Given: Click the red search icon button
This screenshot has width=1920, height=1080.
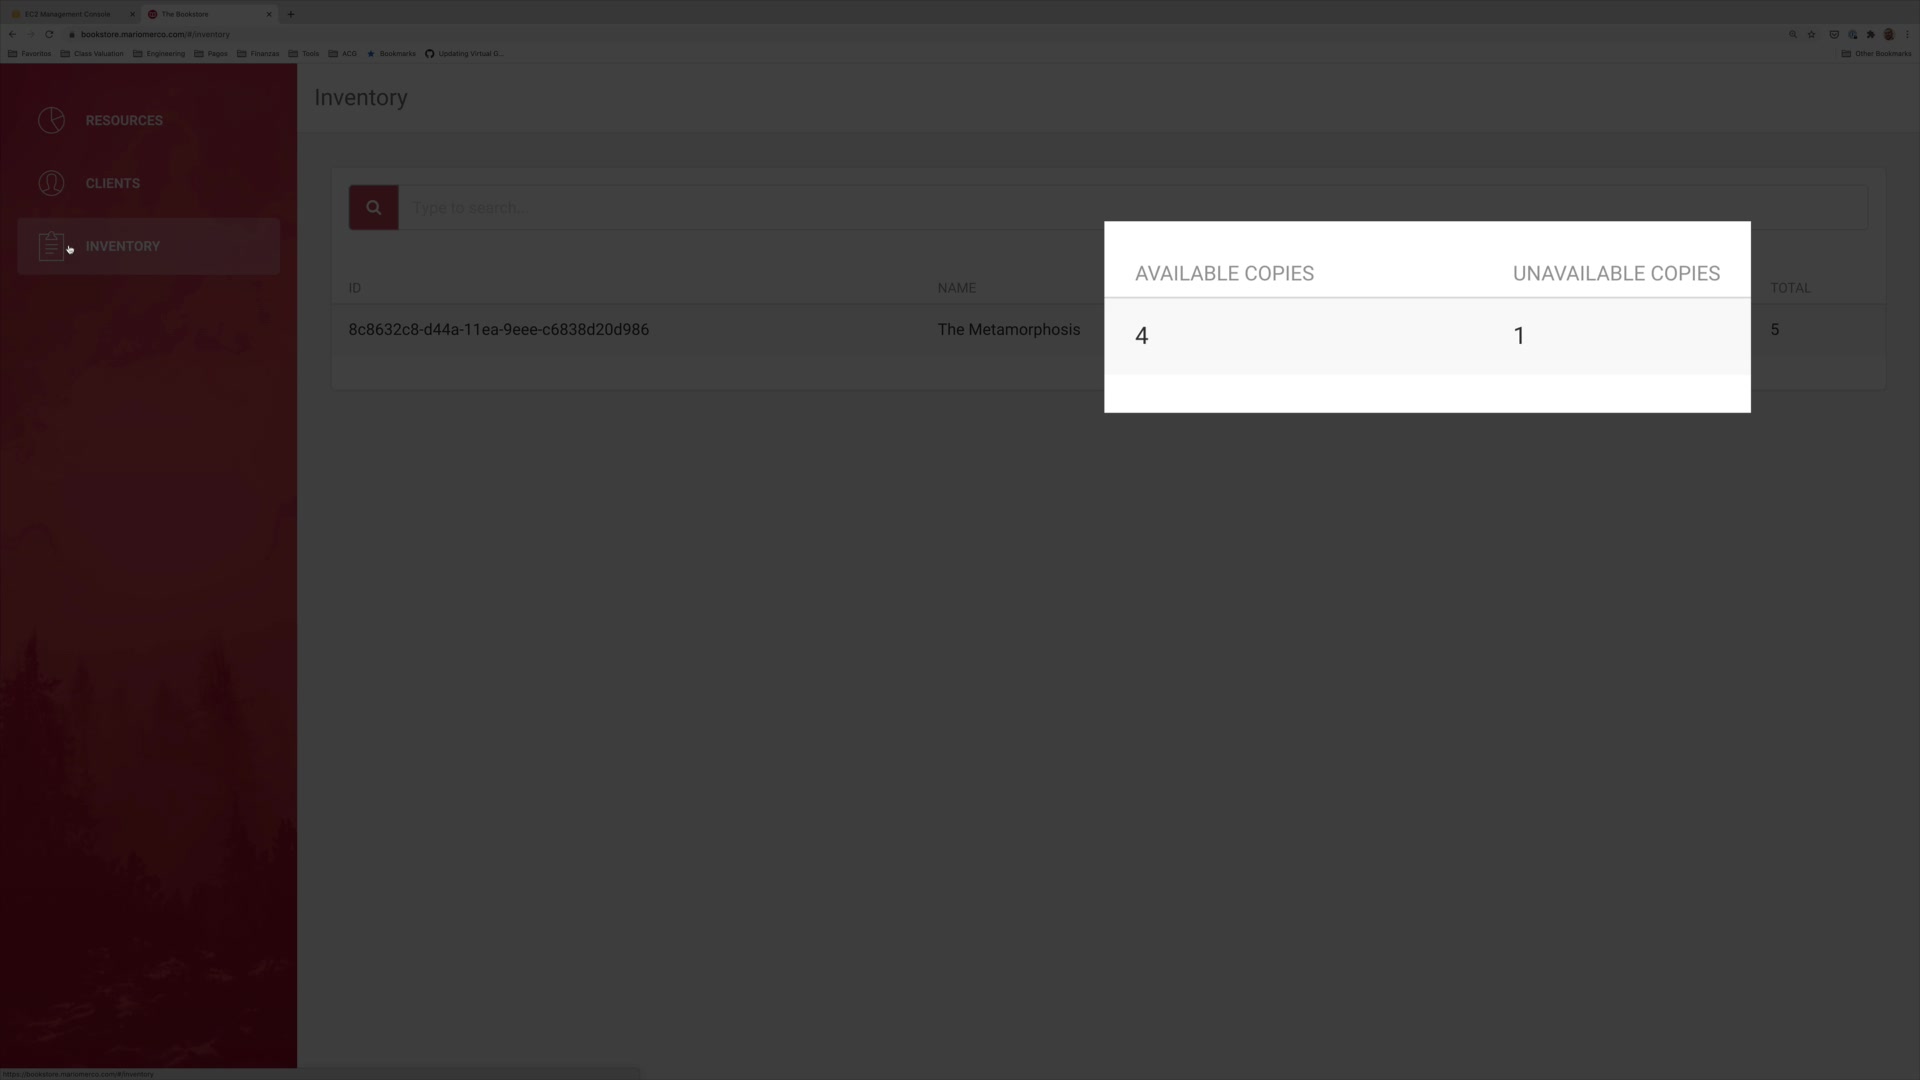Looking at the screenshot, I should (373, 208).
